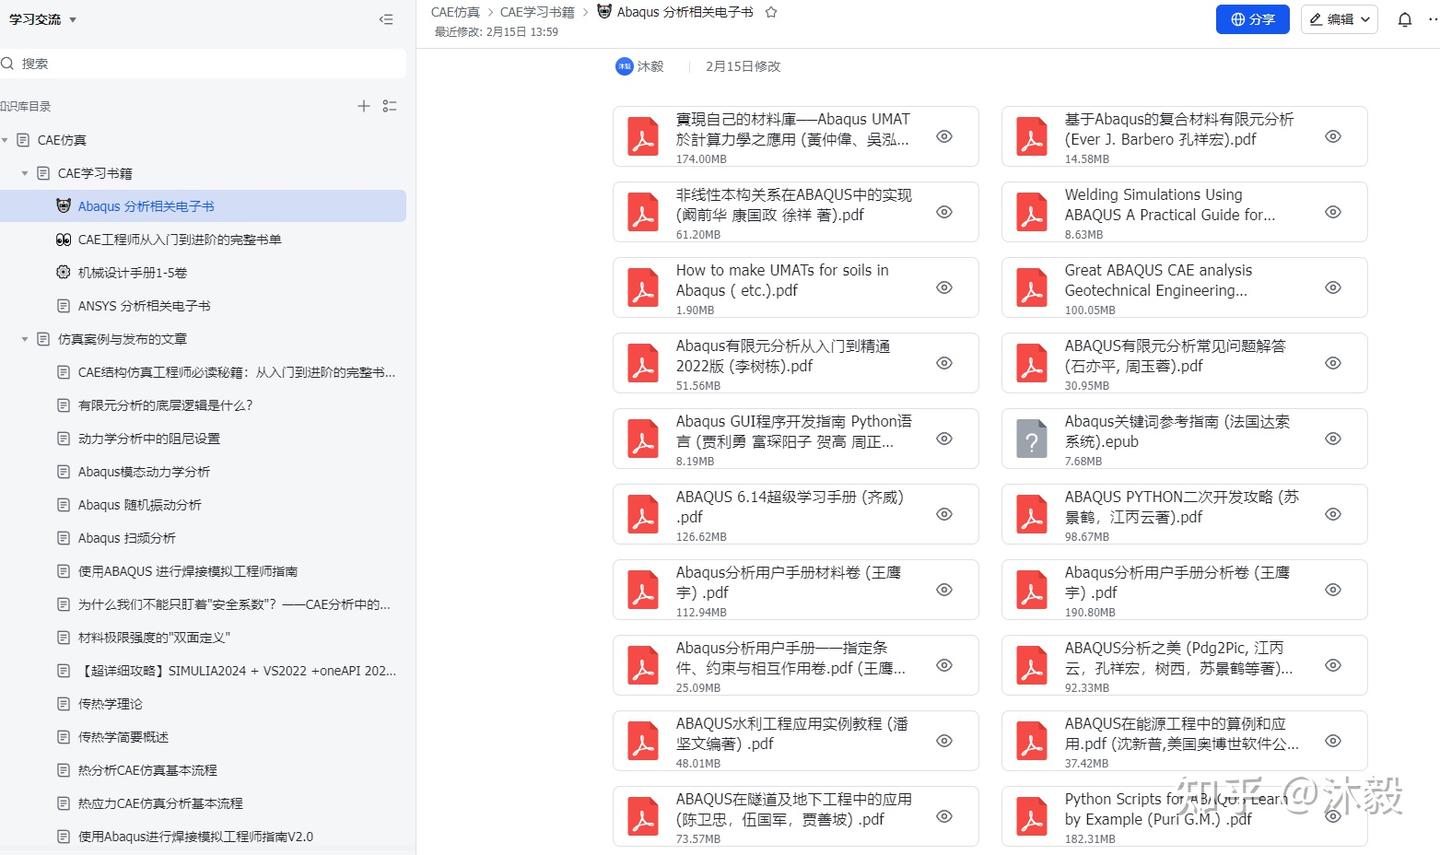Image resolution: width=1440 pixels, height=855 pixels.
Task: Open 热分析CAE仿真基本流程 article
Action: (148, 770)
